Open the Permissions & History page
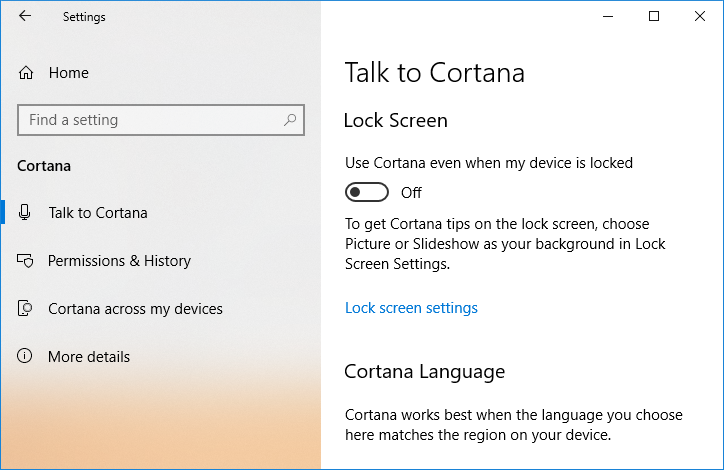This screenshot has height=470, width=724. pyautogui.click(x=119, y=261)
